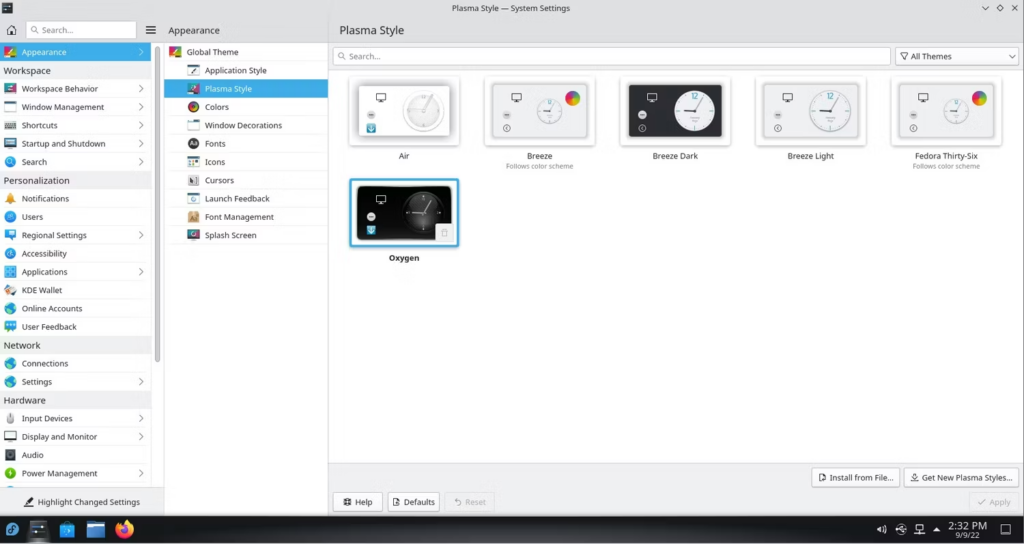1024x544 pixels.
Task: Open the Search category in sidebar
Action: pyautogui.click(x=75, y=162)
